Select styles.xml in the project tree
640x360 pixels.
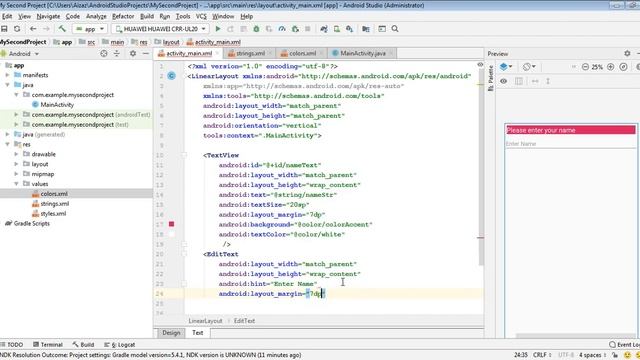pos(53,213)
